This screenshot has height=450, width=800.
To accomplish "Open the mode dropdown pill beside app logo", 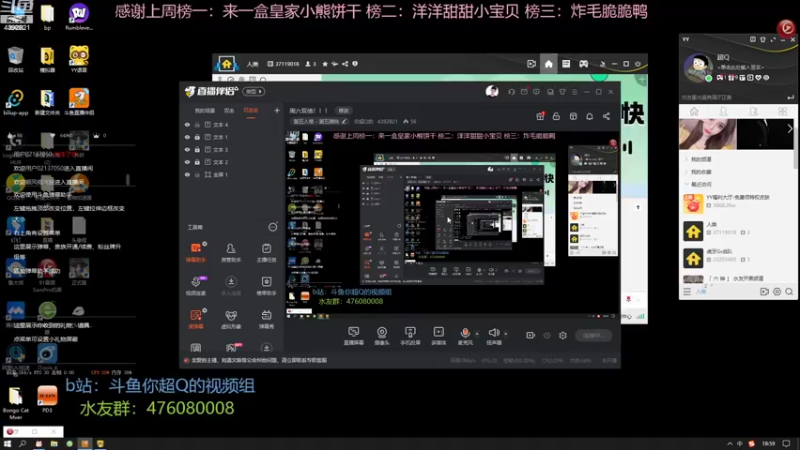I will pos(254,91).
